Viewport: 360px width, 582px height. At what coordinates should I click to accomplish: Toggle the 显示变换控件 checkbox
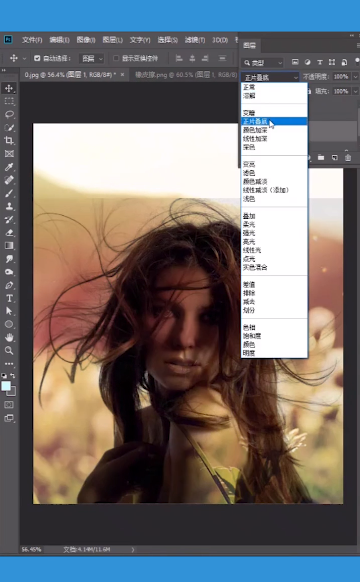click(x=116, y=58)
